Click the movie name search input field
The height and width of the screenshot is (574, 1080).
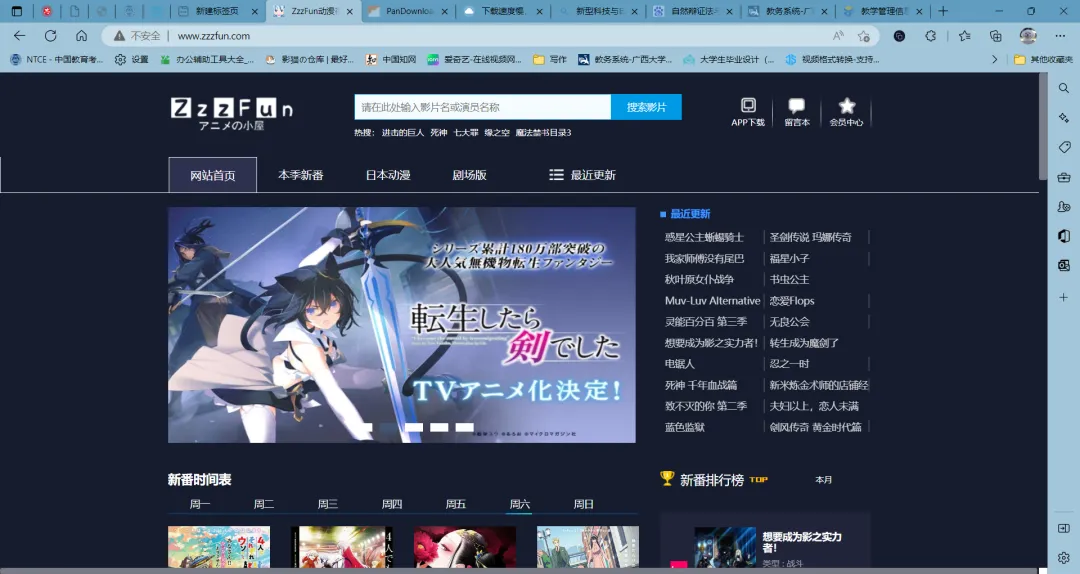pyautogui.click(x=482, y=107)
